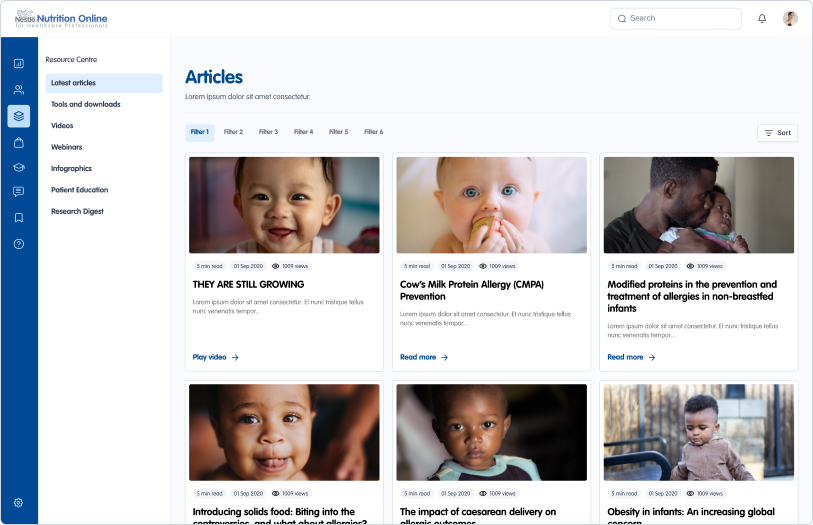Screen dimensions: 813x525
Task: Open the help question mark icon
Action: click(19, 244)
